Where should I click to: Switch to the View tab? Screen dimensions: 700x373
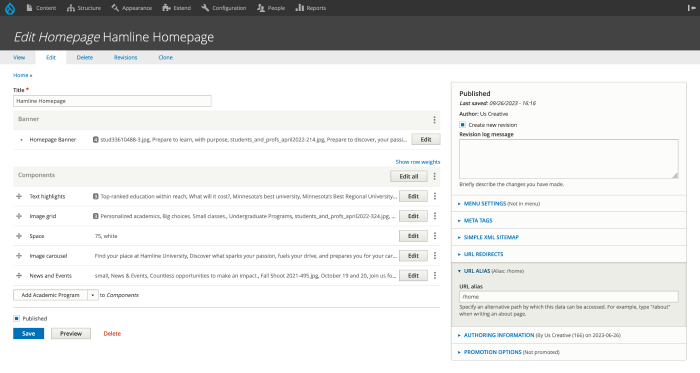19,57
